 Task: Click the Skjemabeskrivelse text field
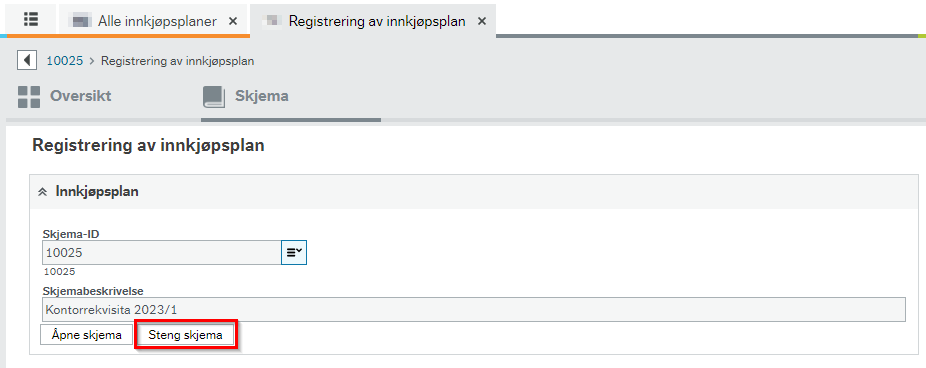tap(474, 309)
